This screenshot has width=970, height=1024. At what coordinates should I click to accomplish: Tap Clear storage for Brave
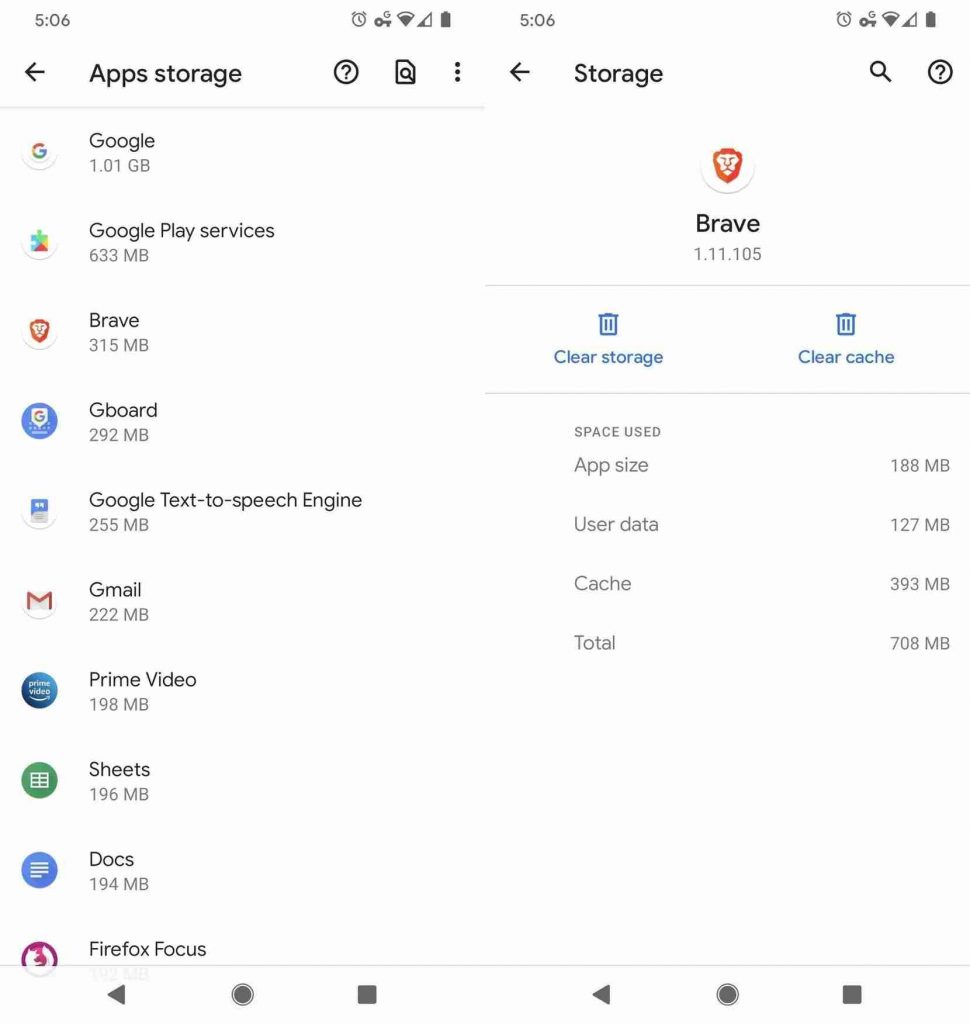608,339
